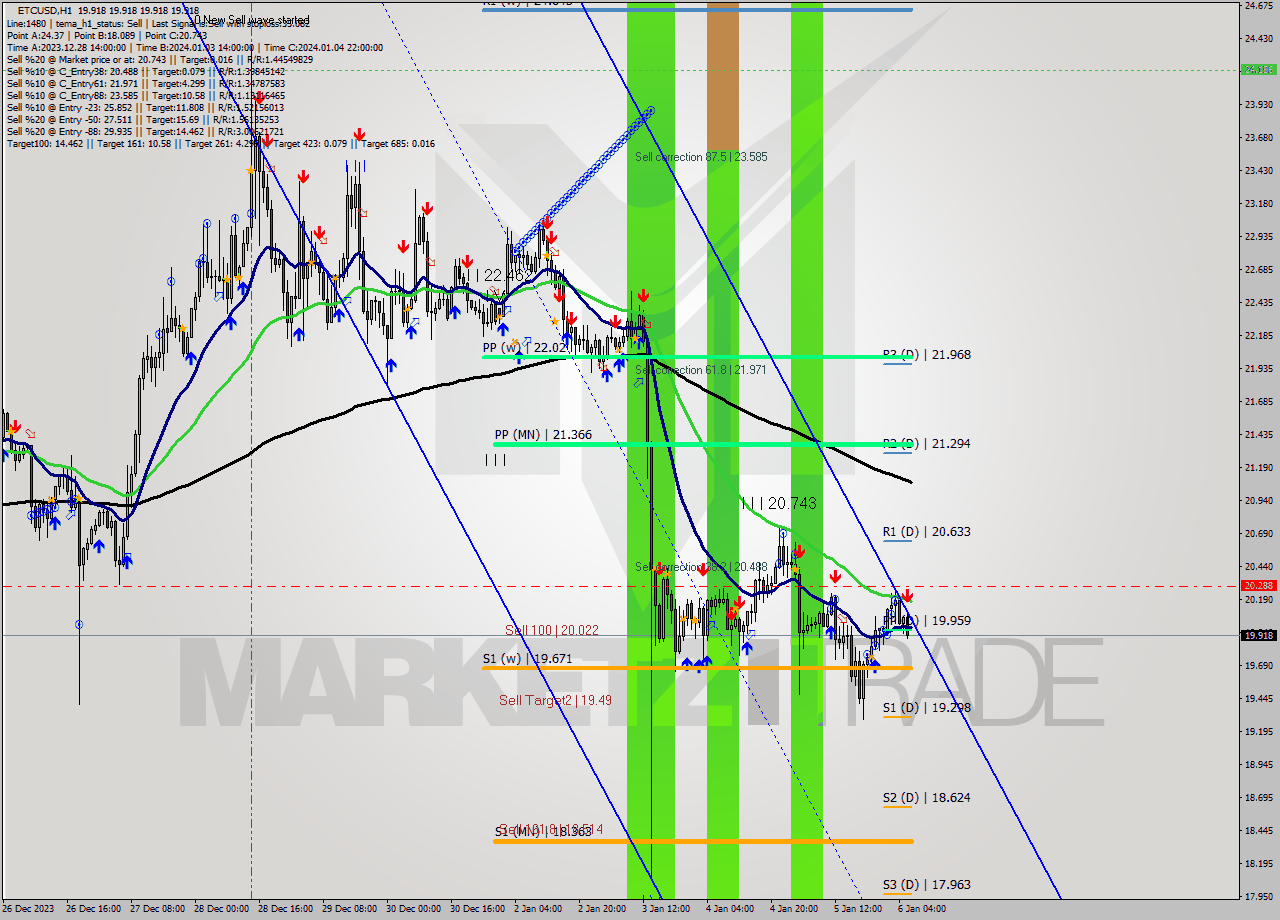Click the 'S3 (D) | 17.963' support label
Screen dimensions: 1280x920
point(926,885)
